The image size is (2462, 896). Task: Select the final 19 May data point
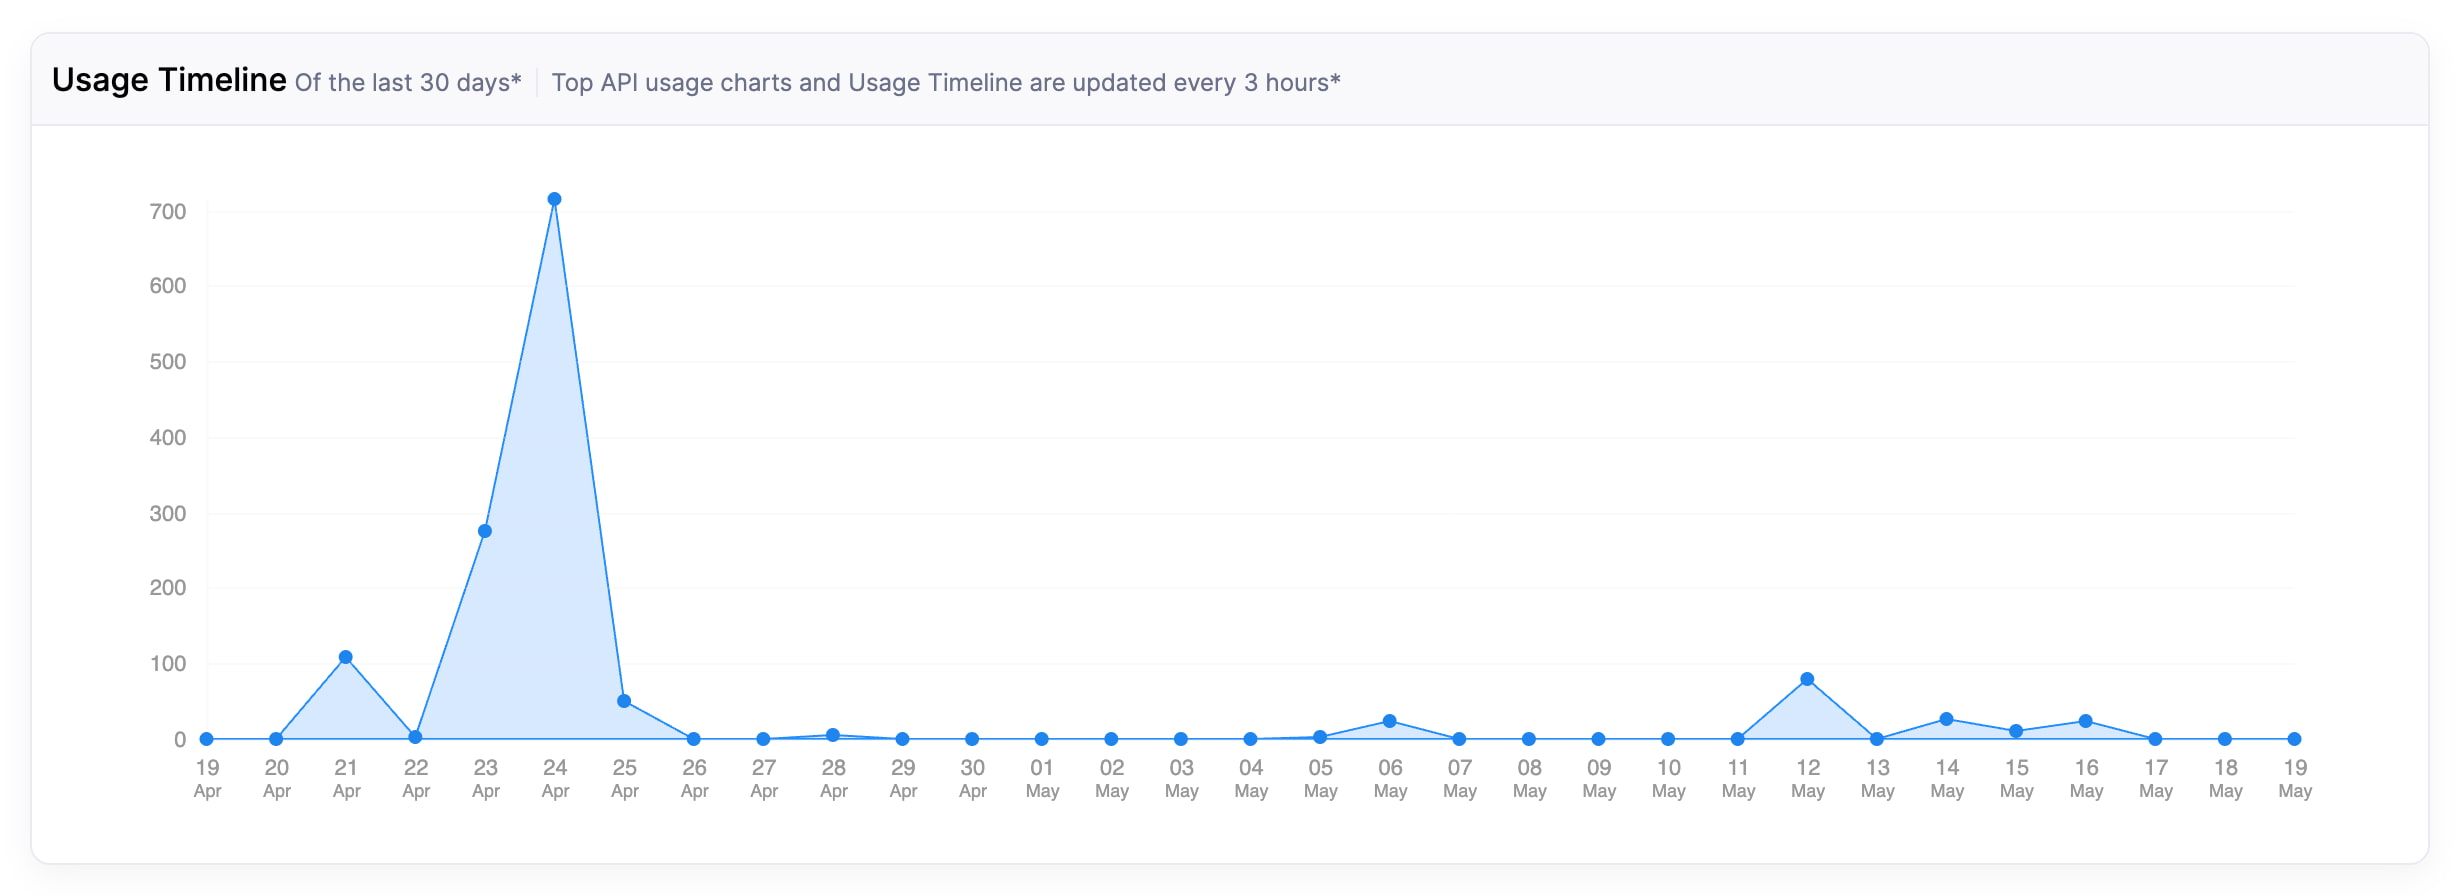tap(2294, 739)
